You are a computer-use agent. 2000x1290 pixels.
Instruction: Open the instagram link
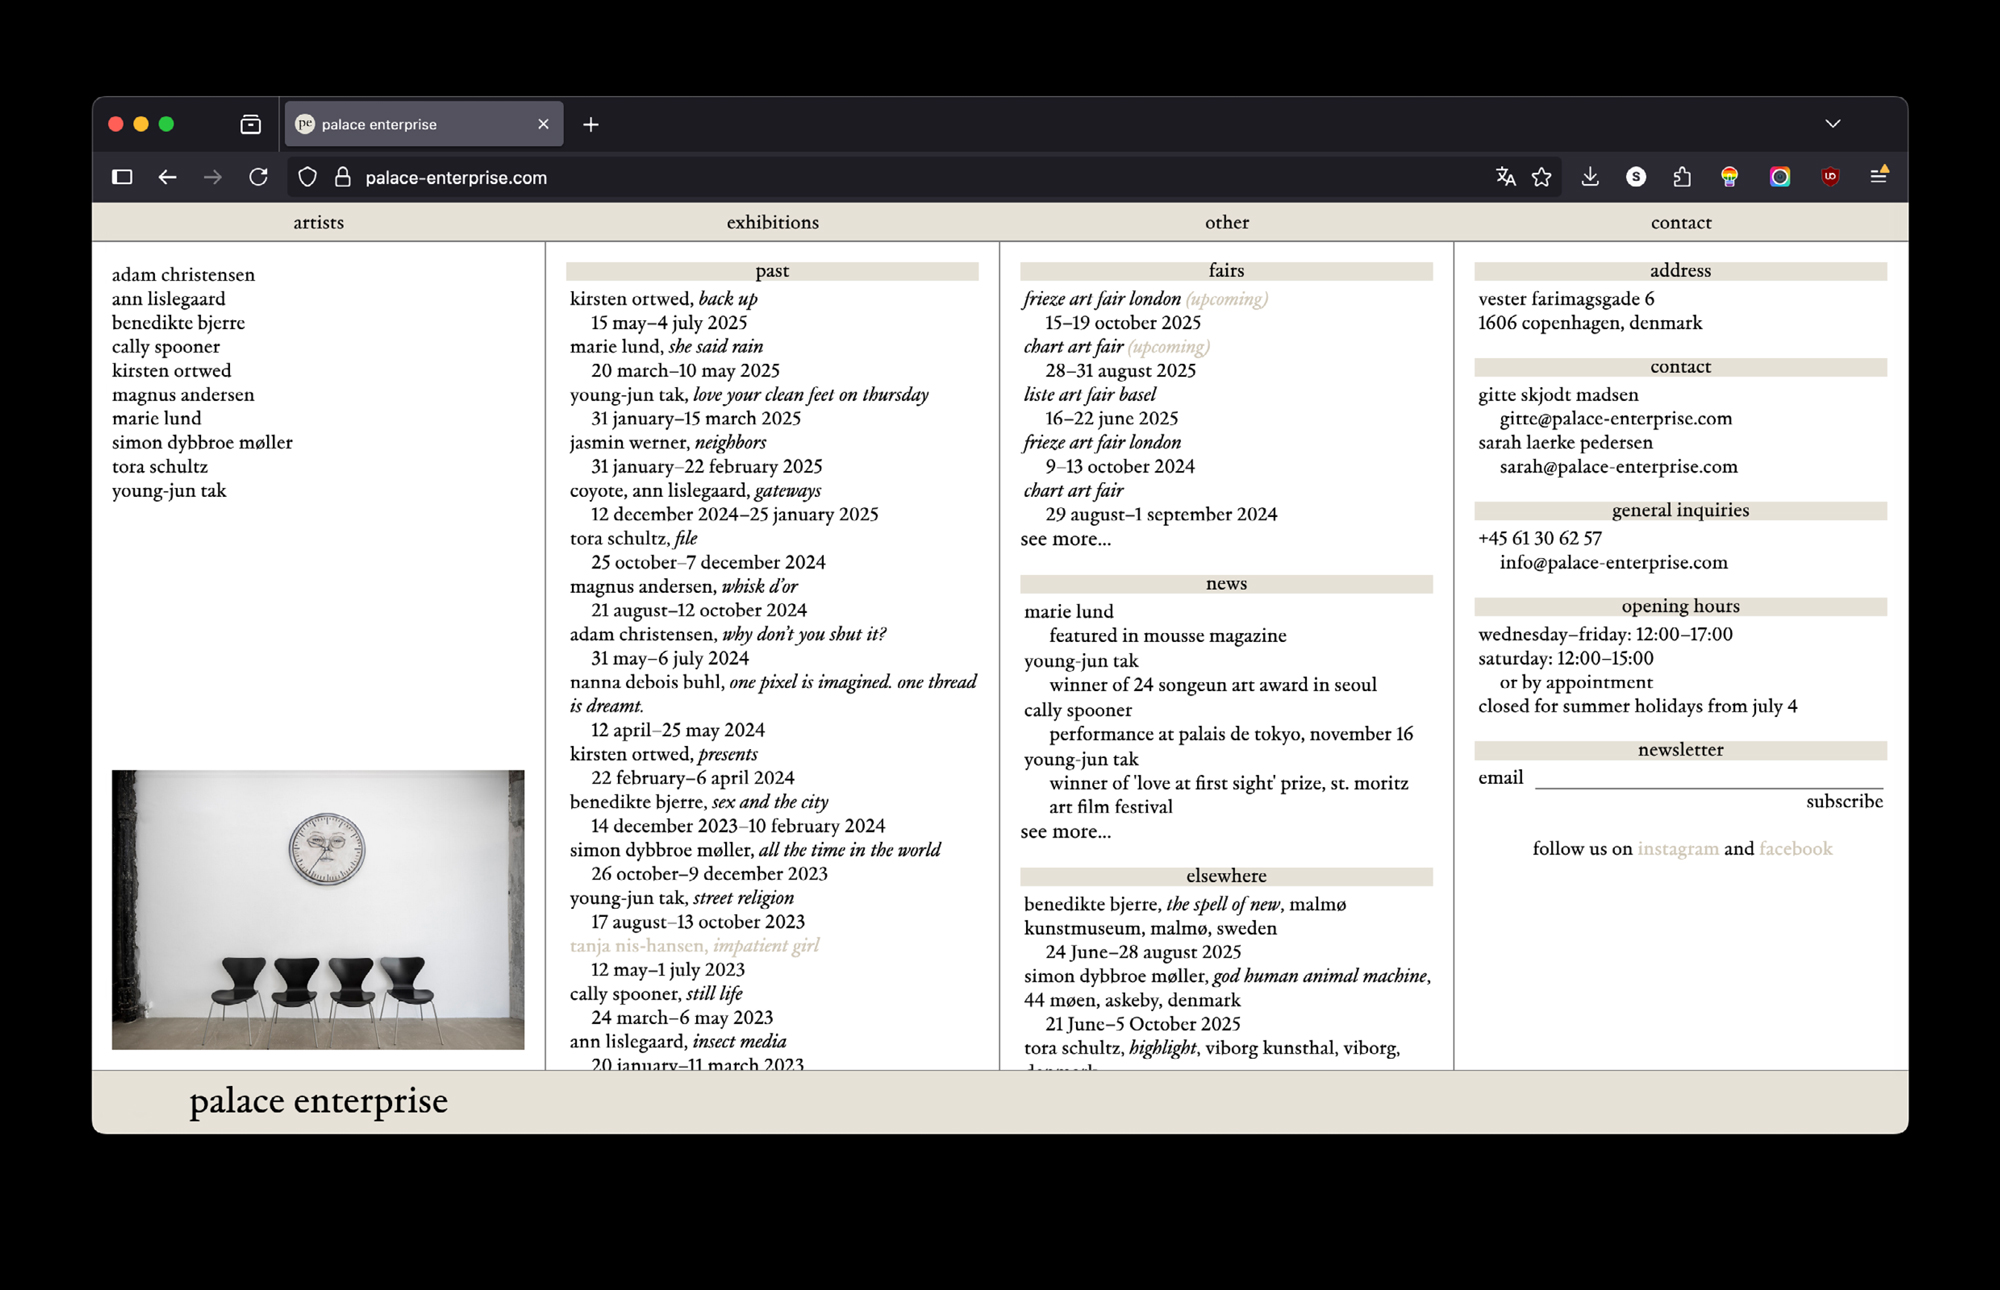(x=1677, y=849)
